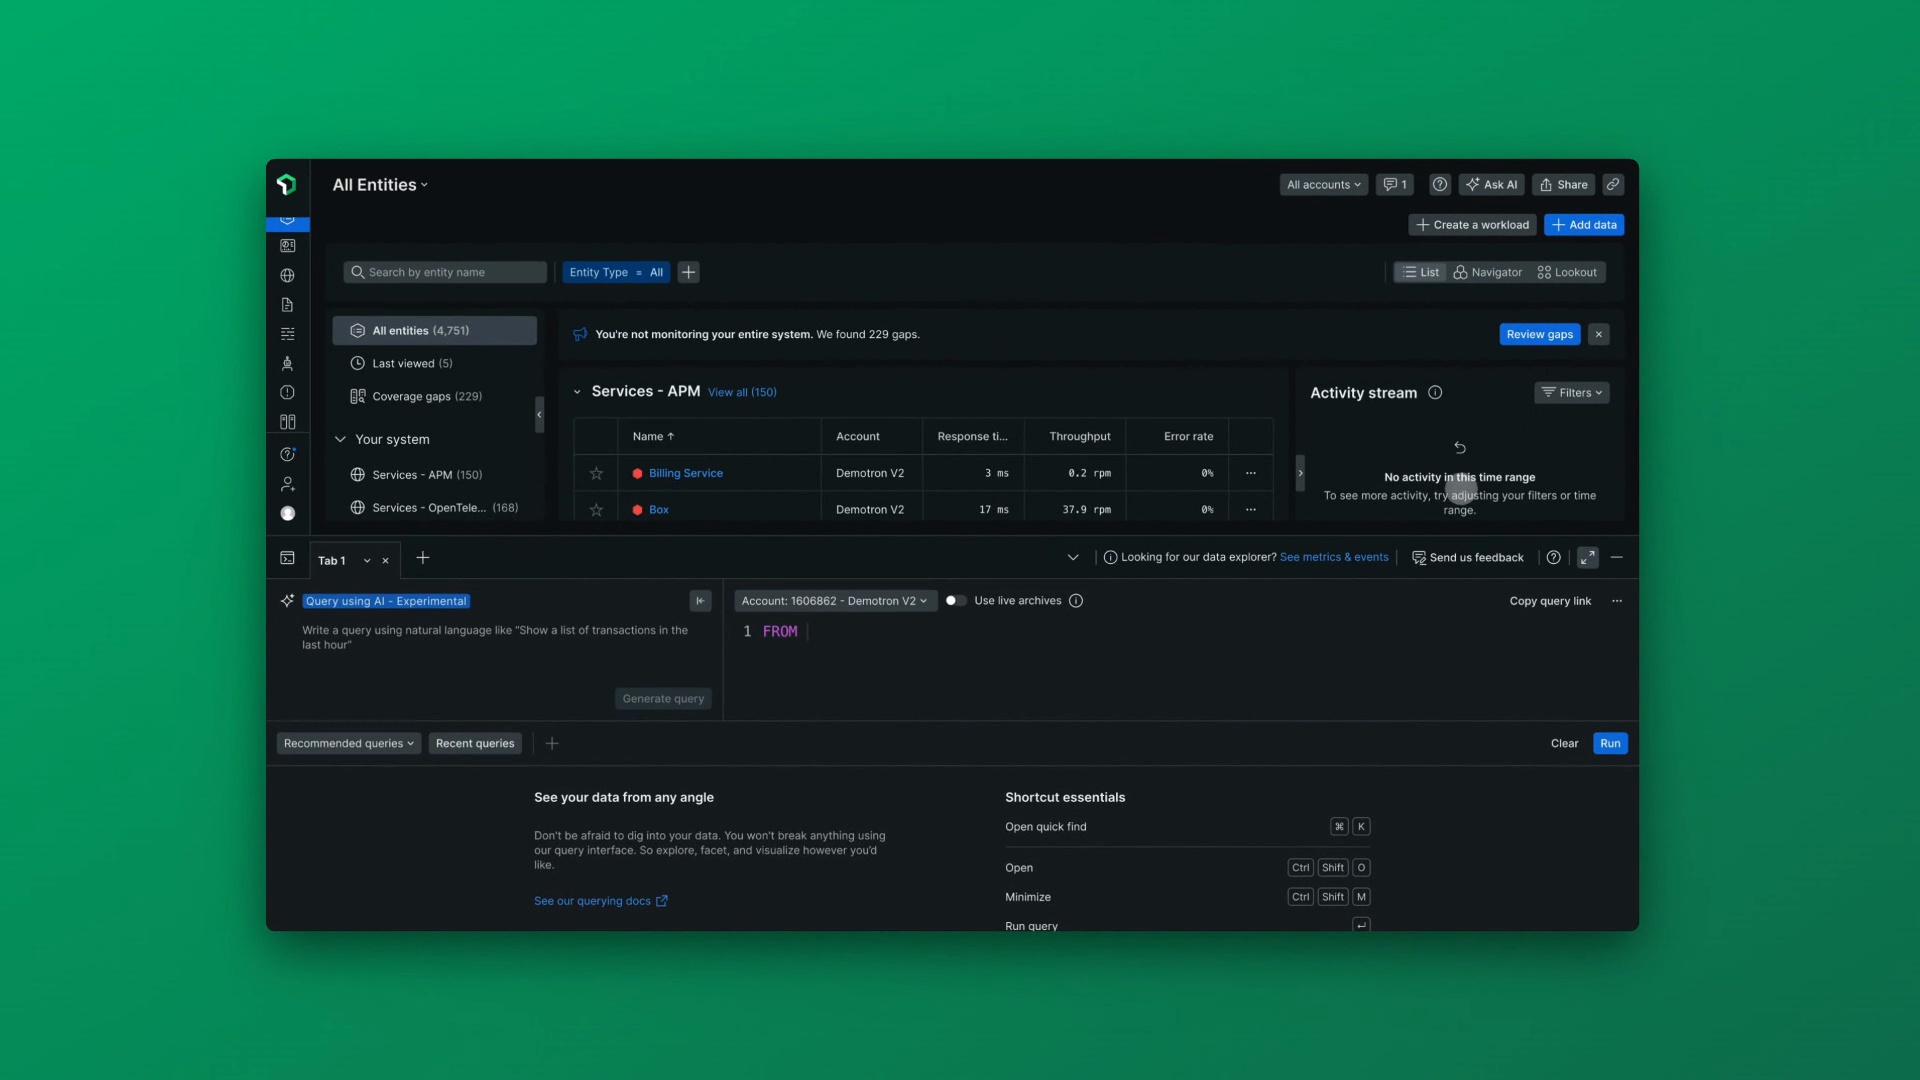Click the New Relic logo icon

tap(287, 184)
